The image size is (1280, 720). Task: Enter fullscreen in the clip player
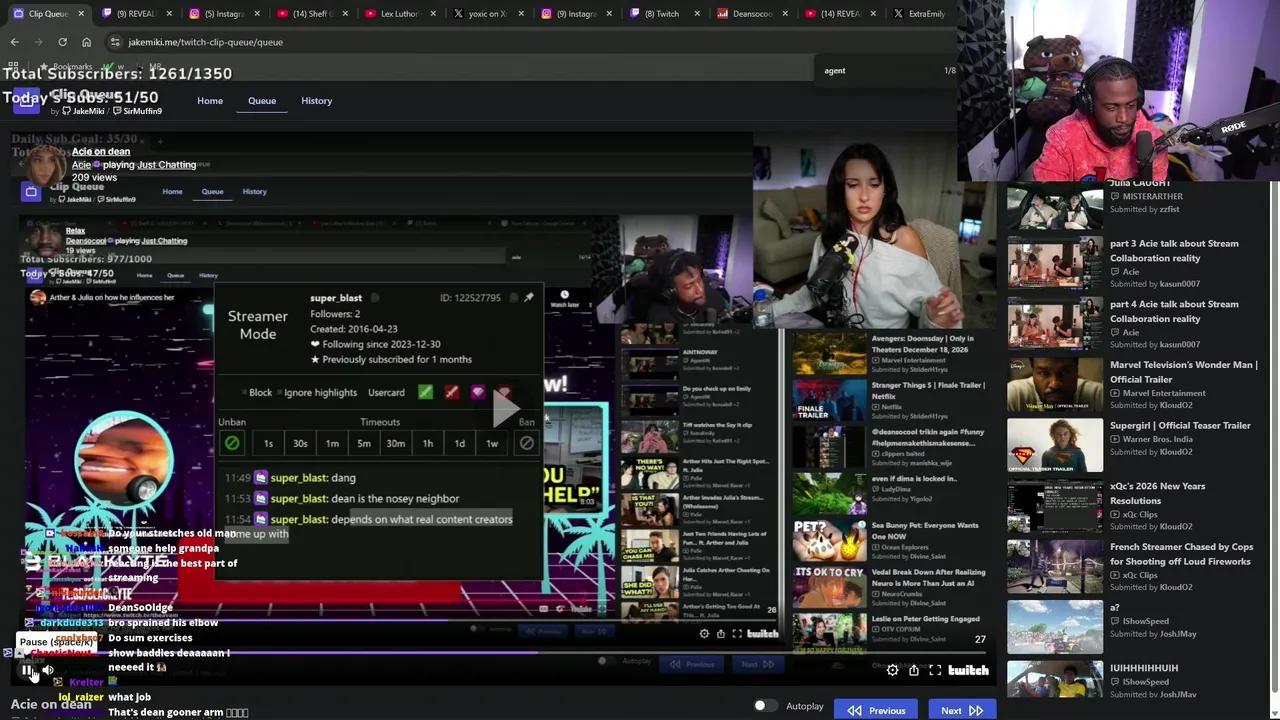pyautogui.click(x=935, y=671)
